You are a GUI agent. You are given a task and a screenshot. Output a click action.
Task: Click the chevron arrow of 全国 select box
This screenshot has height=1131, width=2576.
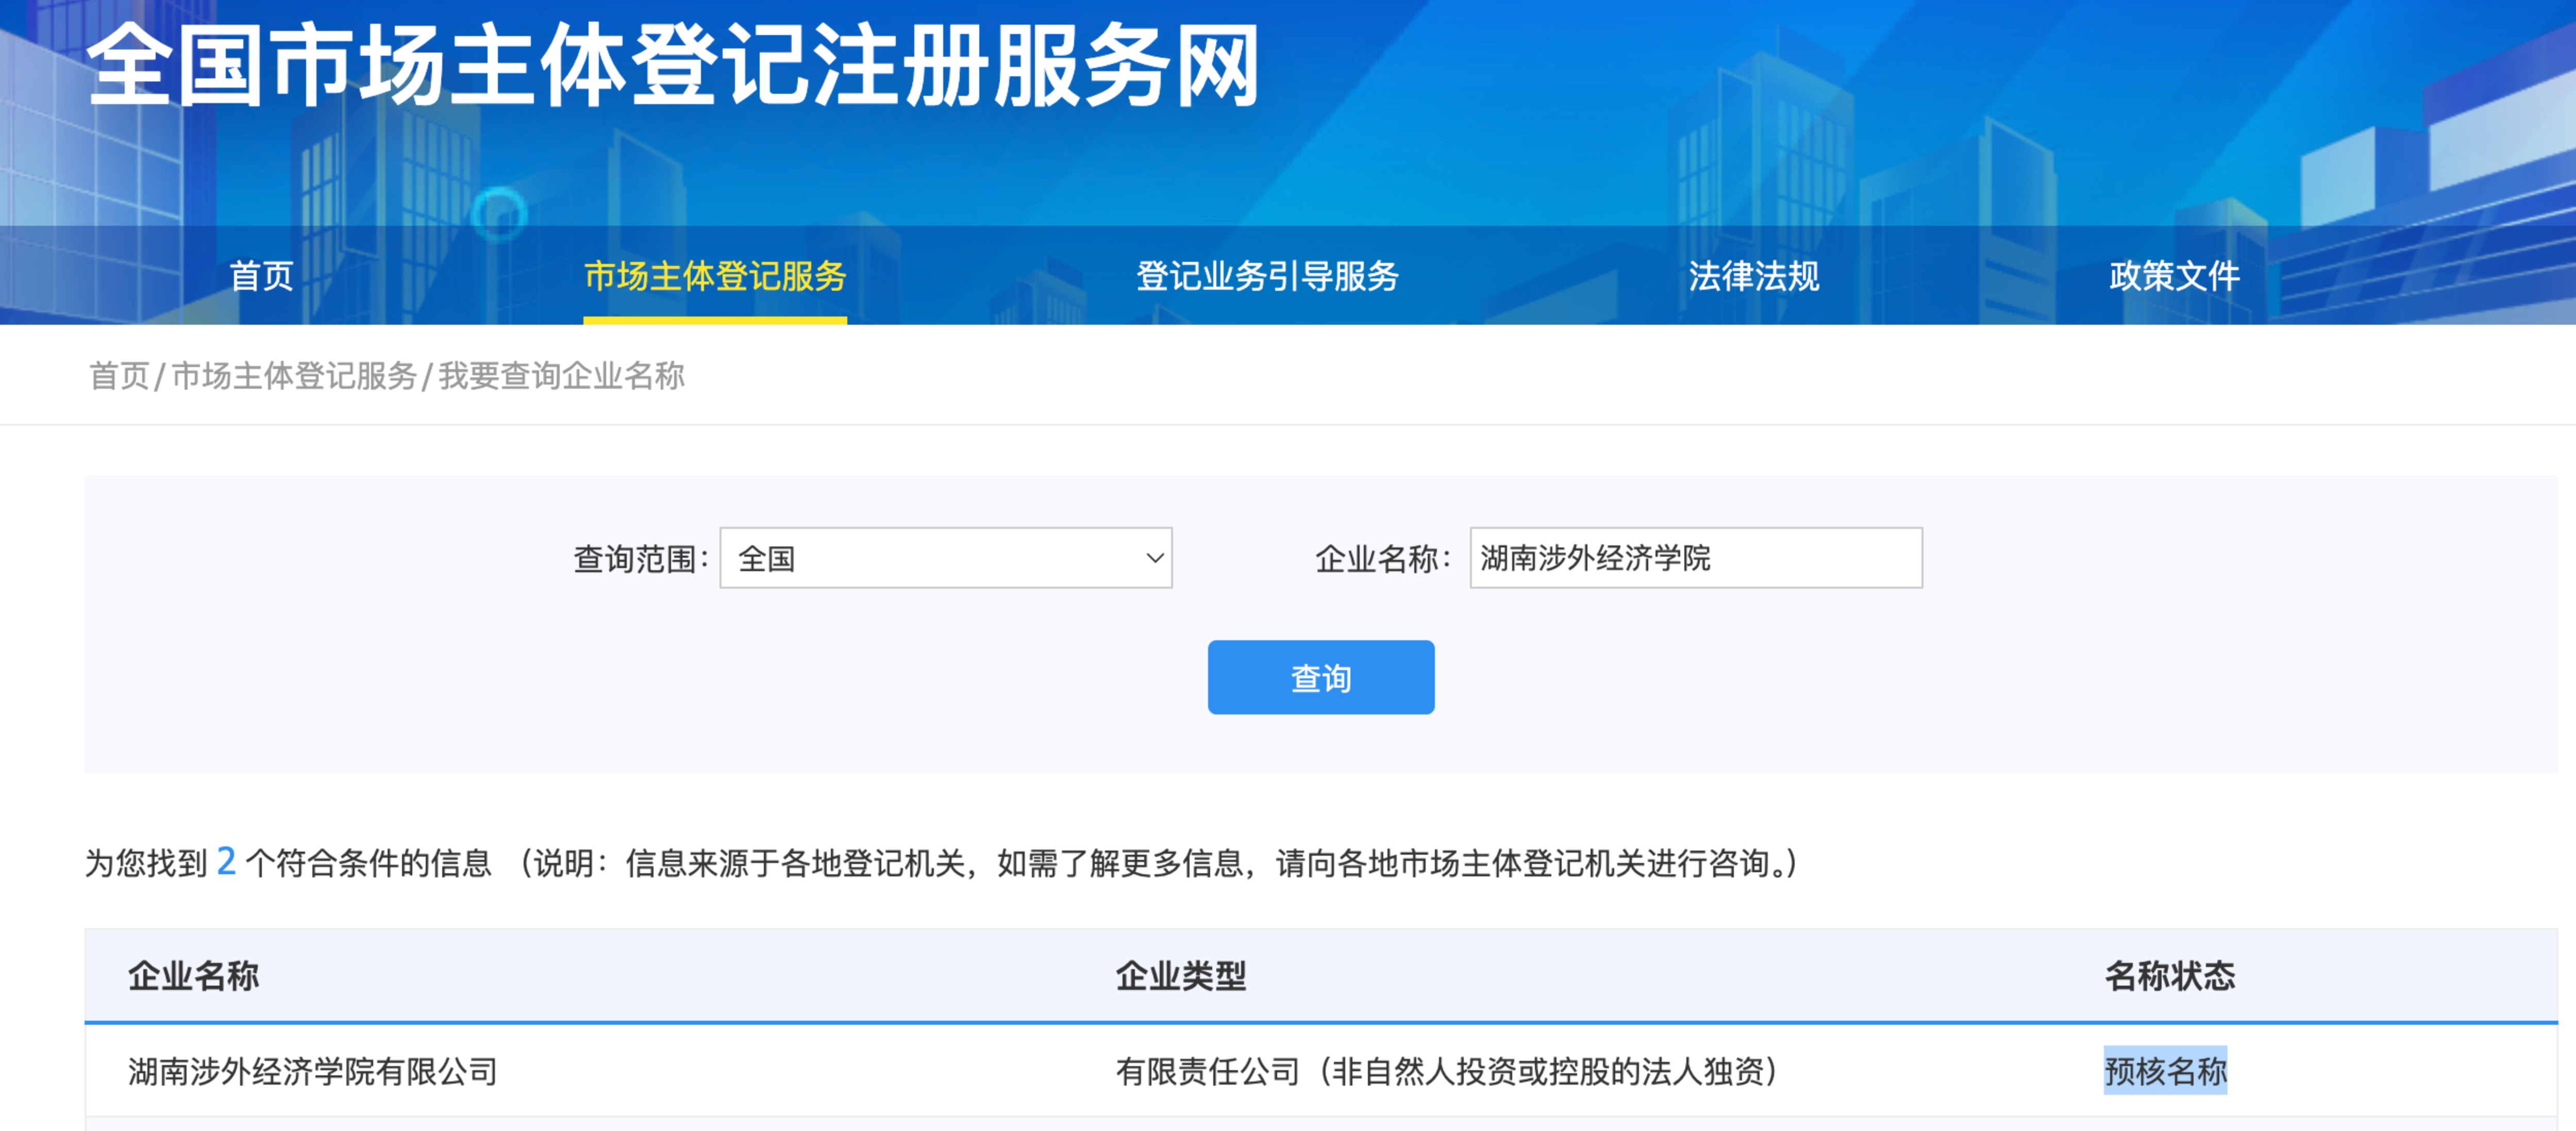pos(1154,558)
